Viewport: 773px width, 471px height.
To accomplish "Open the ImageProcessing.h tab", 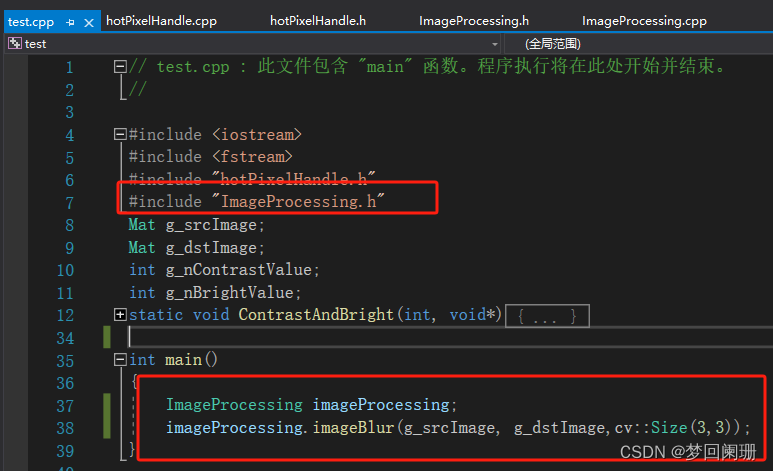I will (x=474, y=21).
